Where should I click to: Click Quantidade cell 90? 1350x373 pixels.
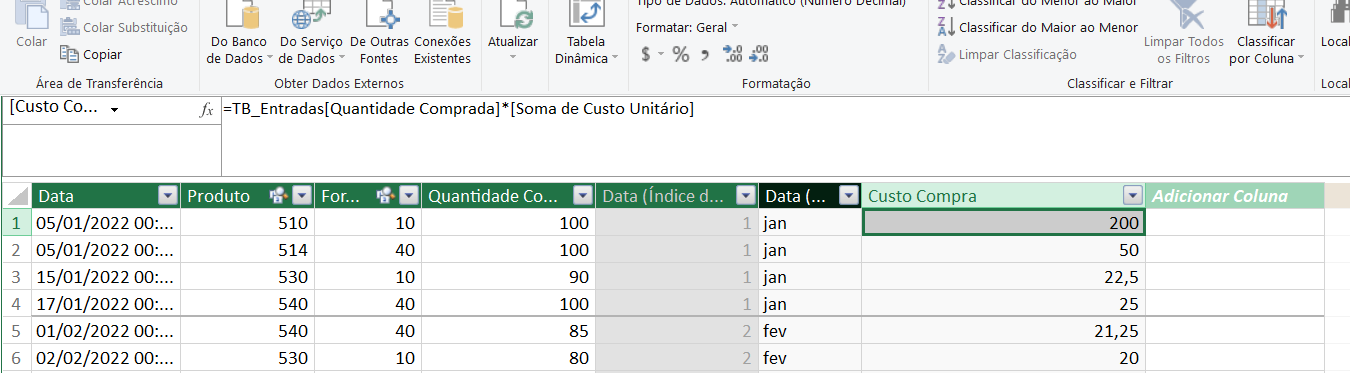[x=508, y=276]
